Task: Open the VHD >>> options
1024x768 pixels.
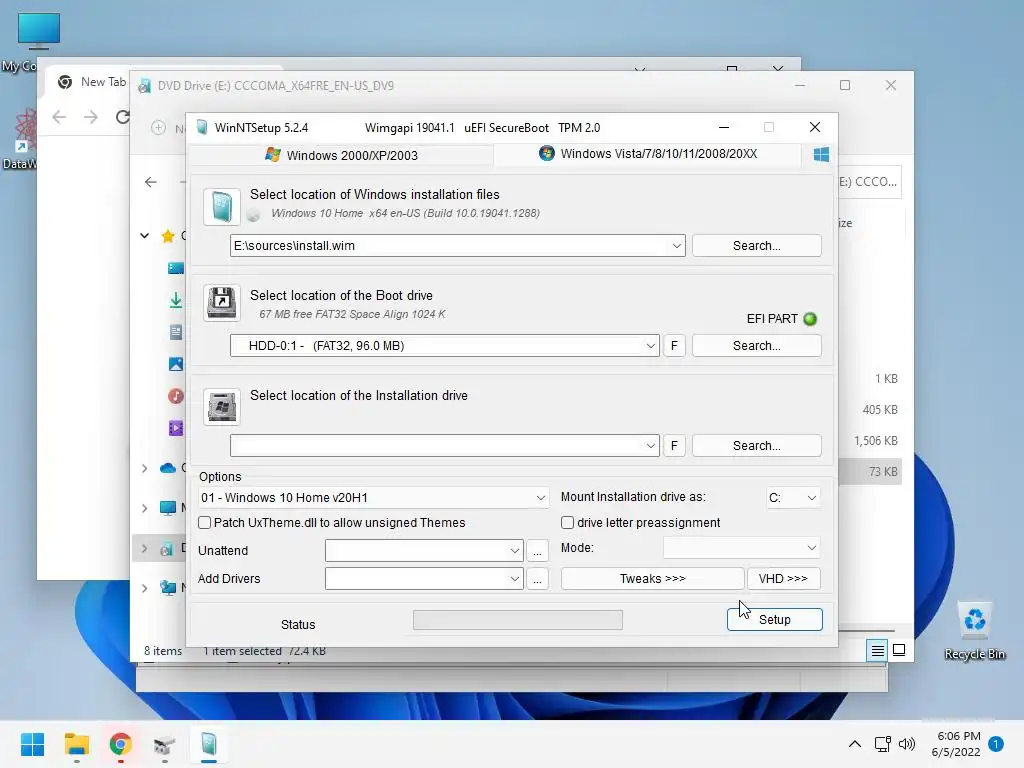Action: [x=783, y=579]
